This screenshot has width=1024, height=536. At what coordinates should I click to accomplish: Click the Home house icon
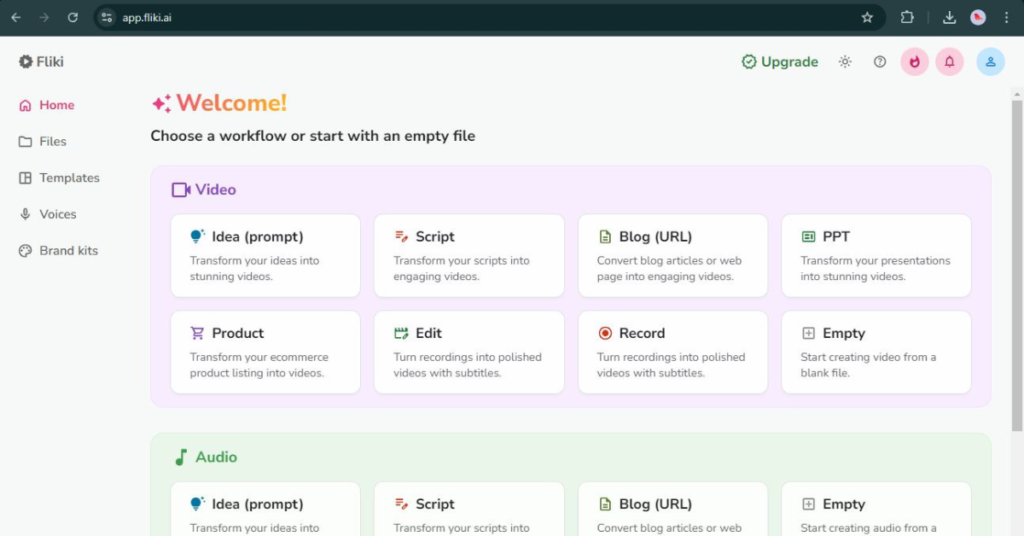click(25, 106)
